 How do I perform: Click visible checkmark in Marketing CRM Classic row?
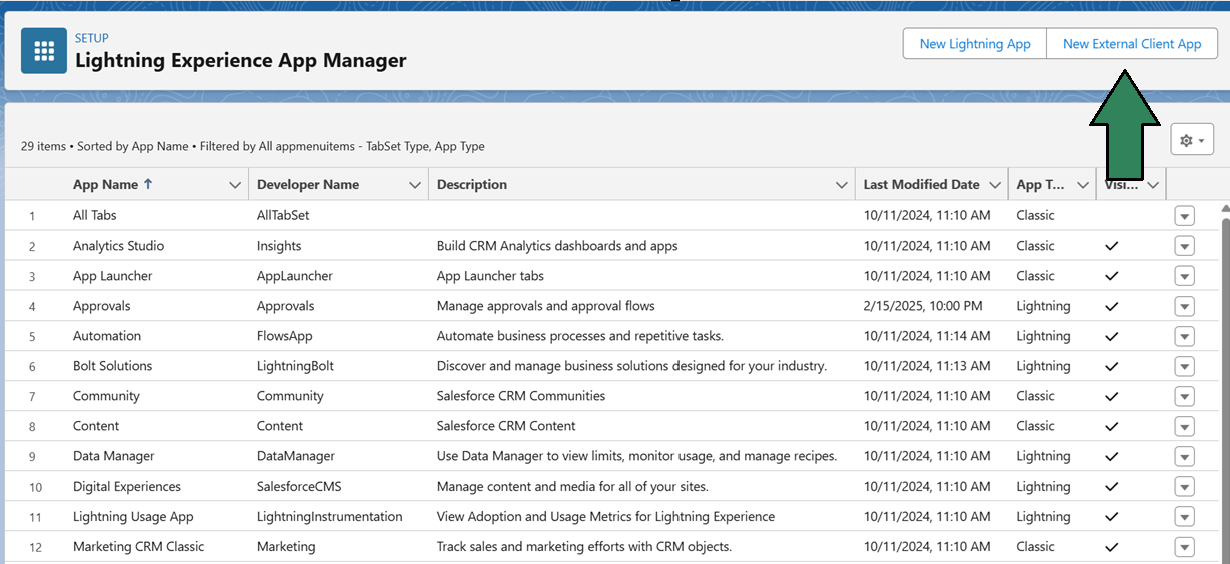point(1111,547)
